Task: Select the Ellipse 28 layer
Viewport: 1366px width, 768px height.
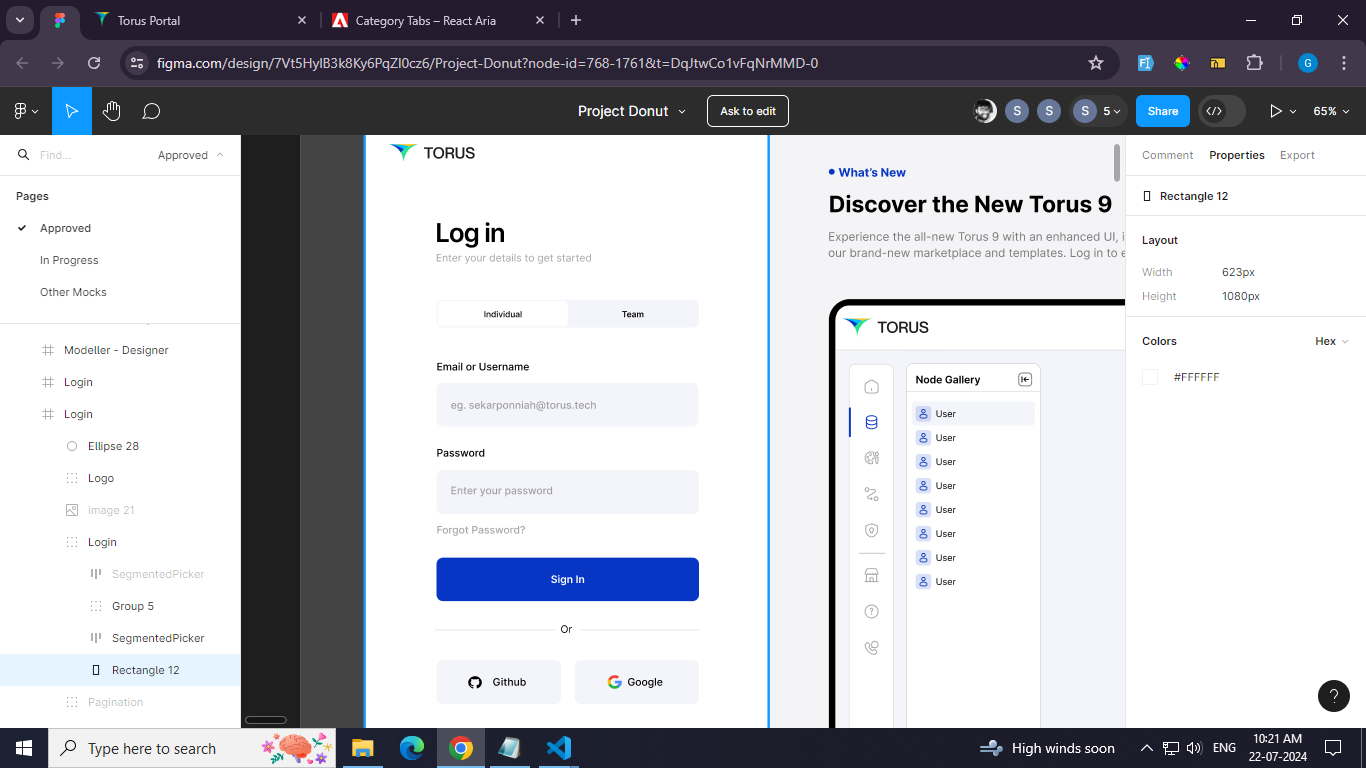Action: click(113, 446)
